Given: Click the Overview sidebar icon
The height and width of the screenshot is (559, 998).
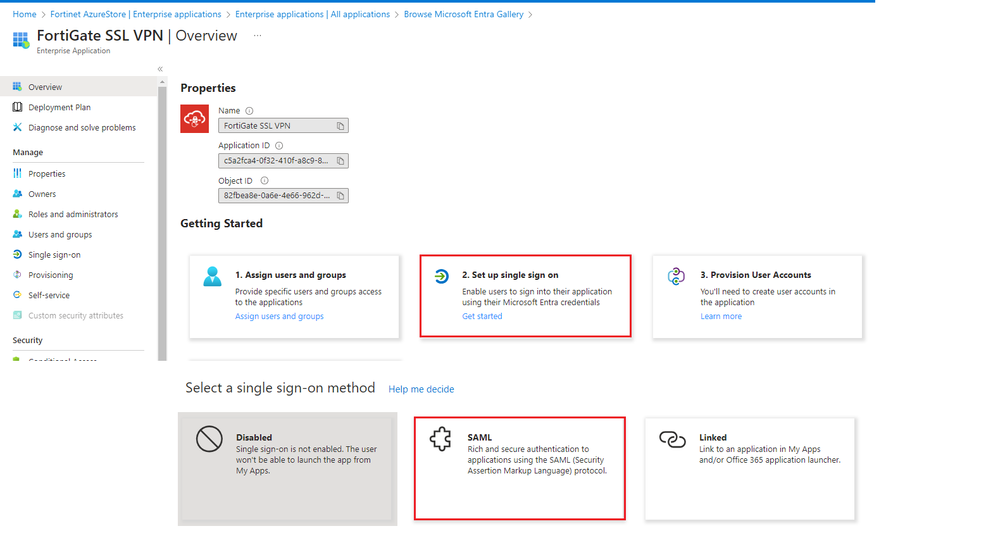Looking at the screenshot, I should point(17,87).
